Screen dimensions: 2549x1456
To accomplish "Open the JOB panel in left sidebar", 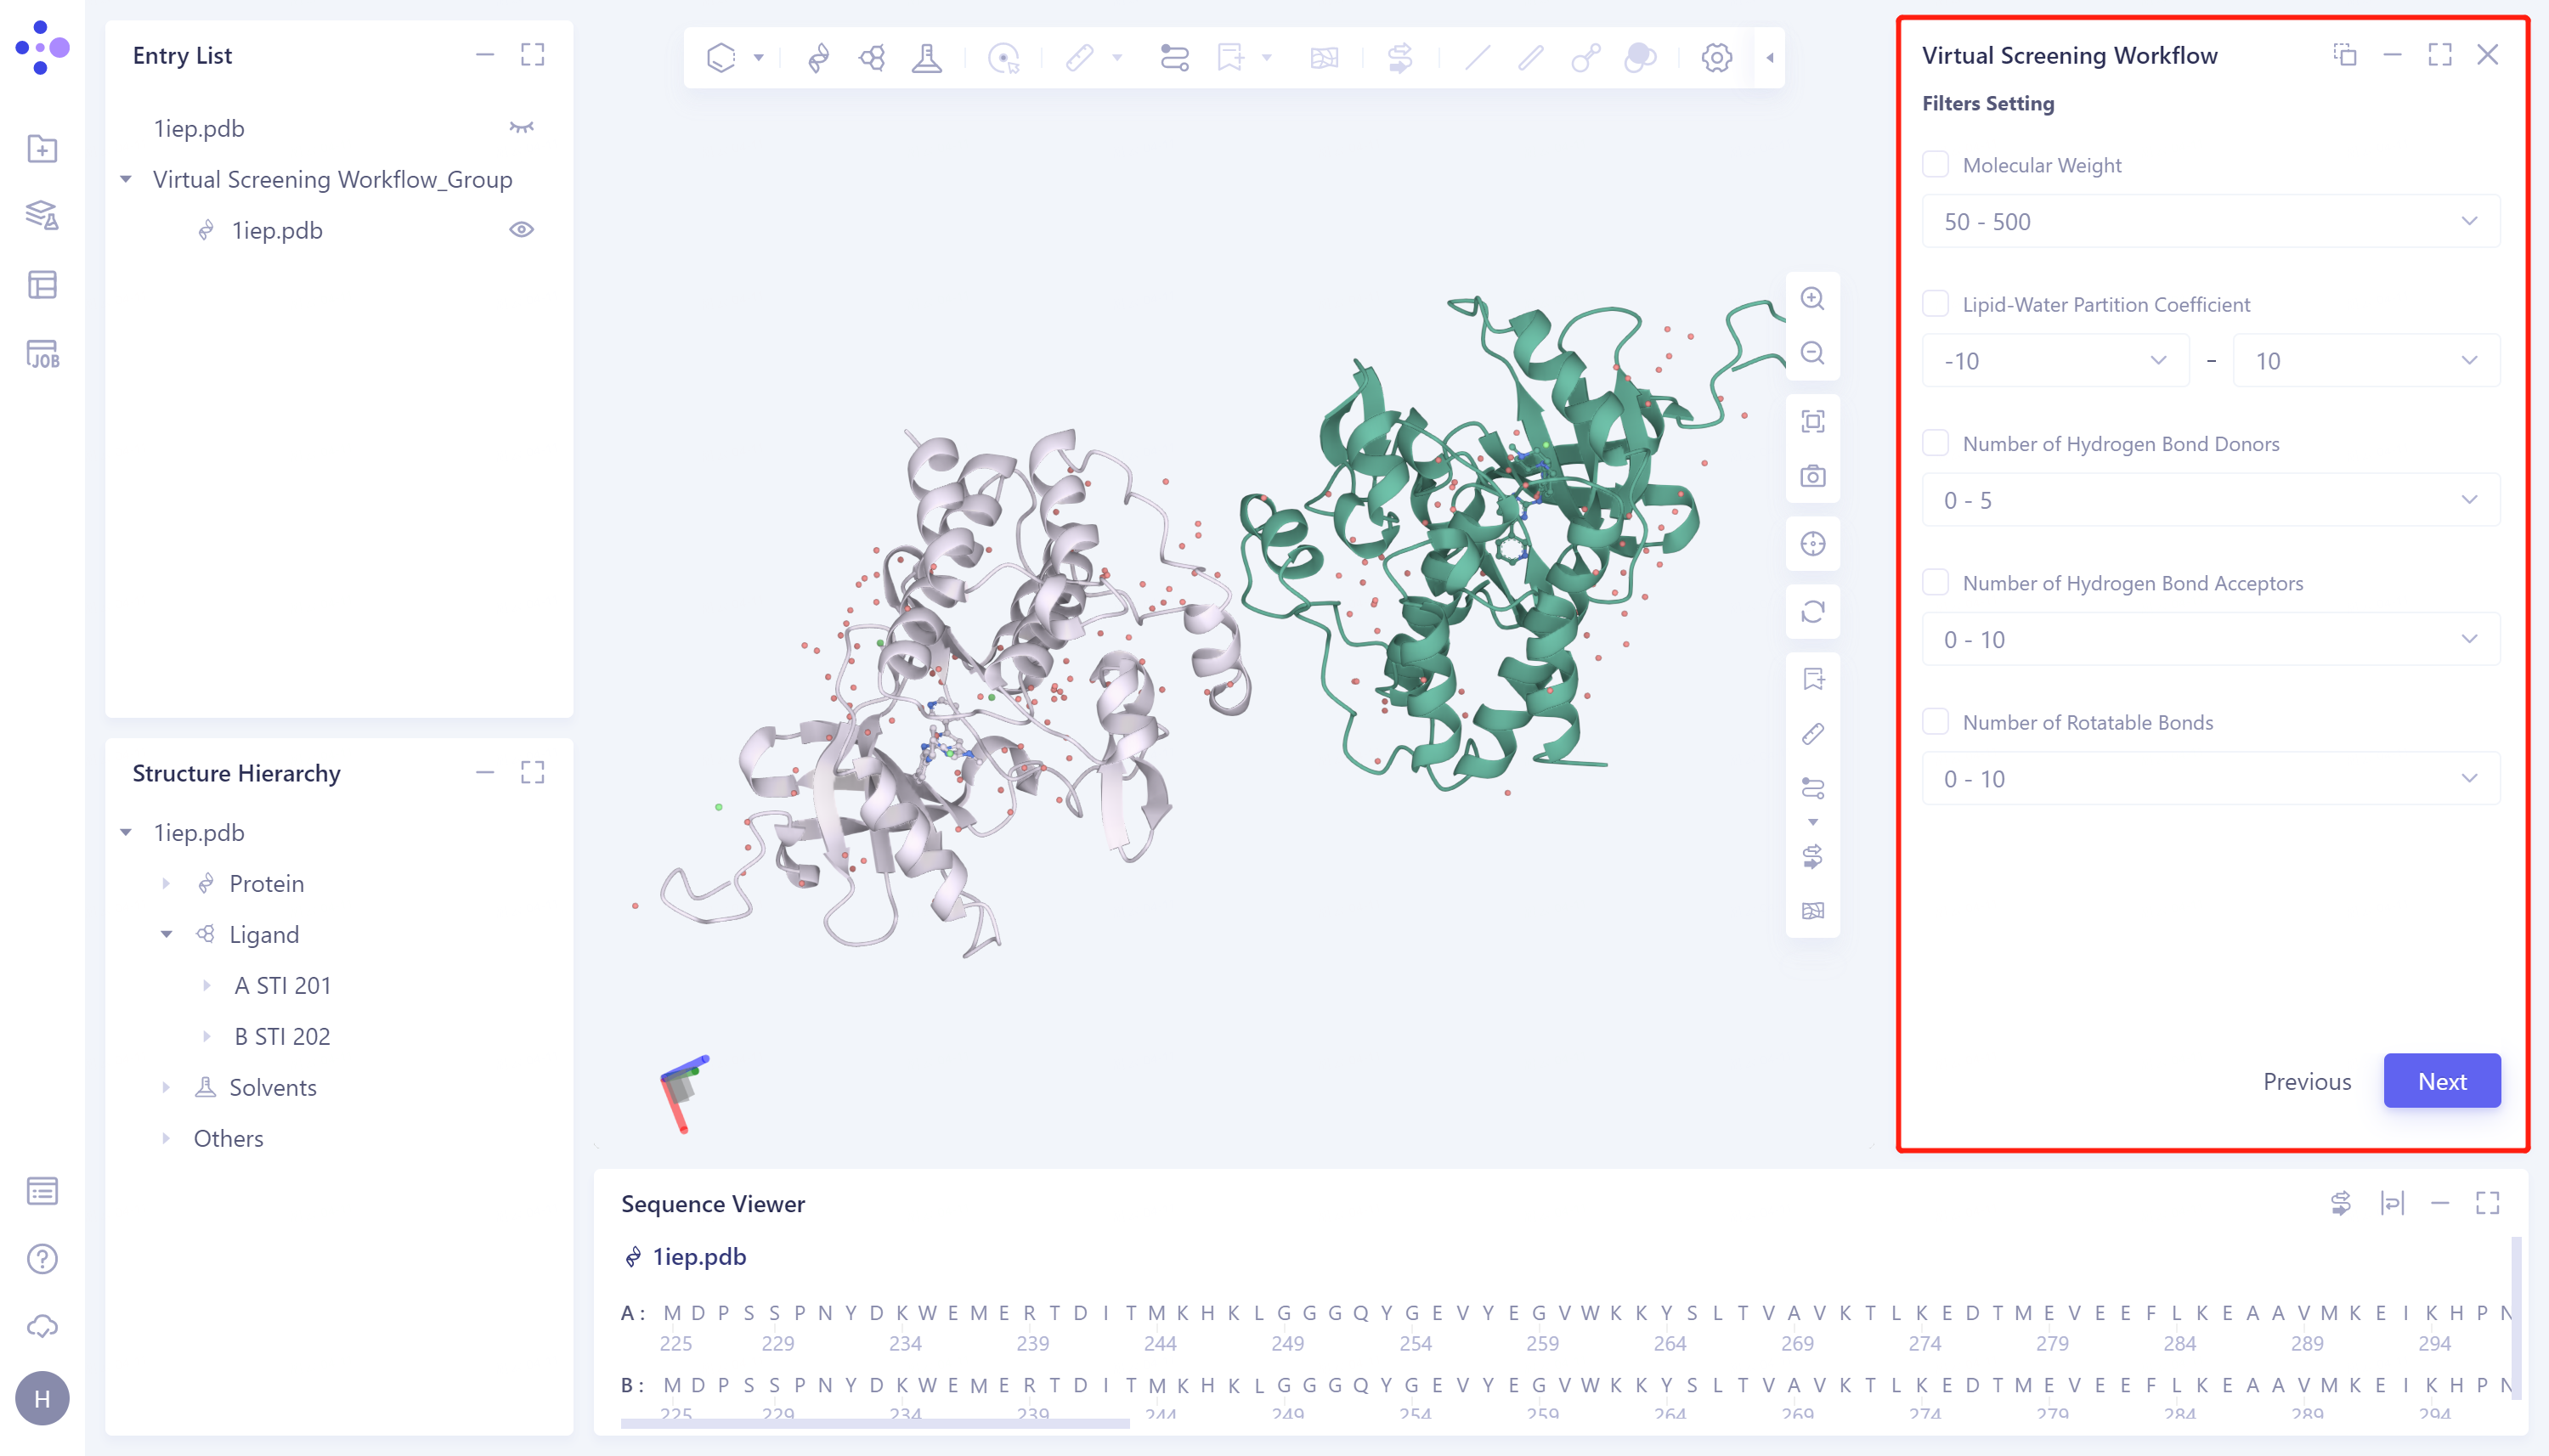I will coord(42,354).
